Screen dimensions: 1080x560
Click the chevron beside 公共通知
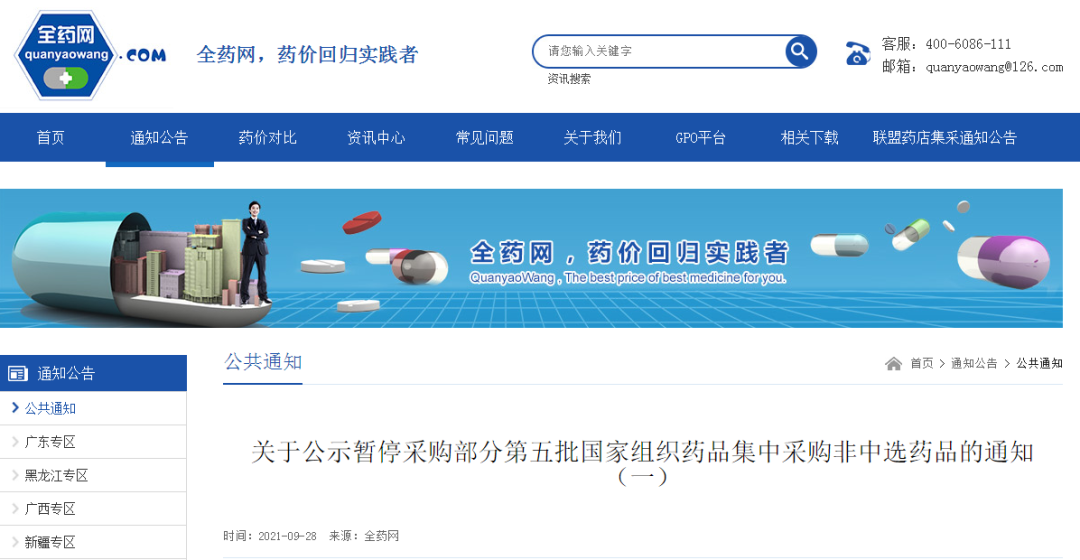point(15,408)
